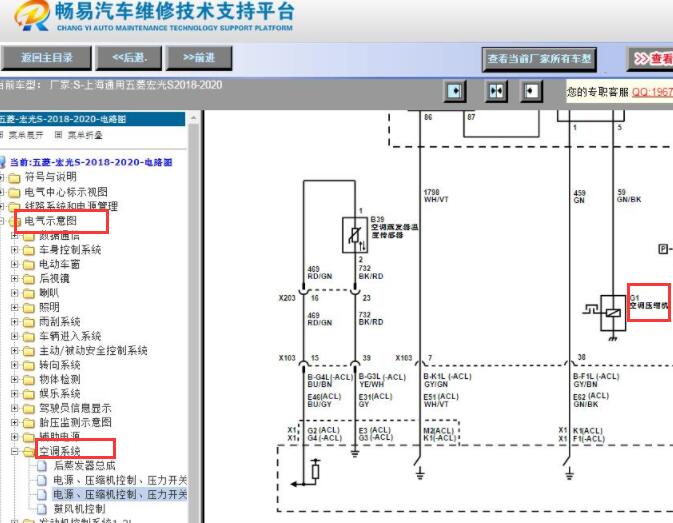Click the B39 evaporator temperature sensor symbol
The width and height of the screenshot is (673, 523).
click(355, 236)
